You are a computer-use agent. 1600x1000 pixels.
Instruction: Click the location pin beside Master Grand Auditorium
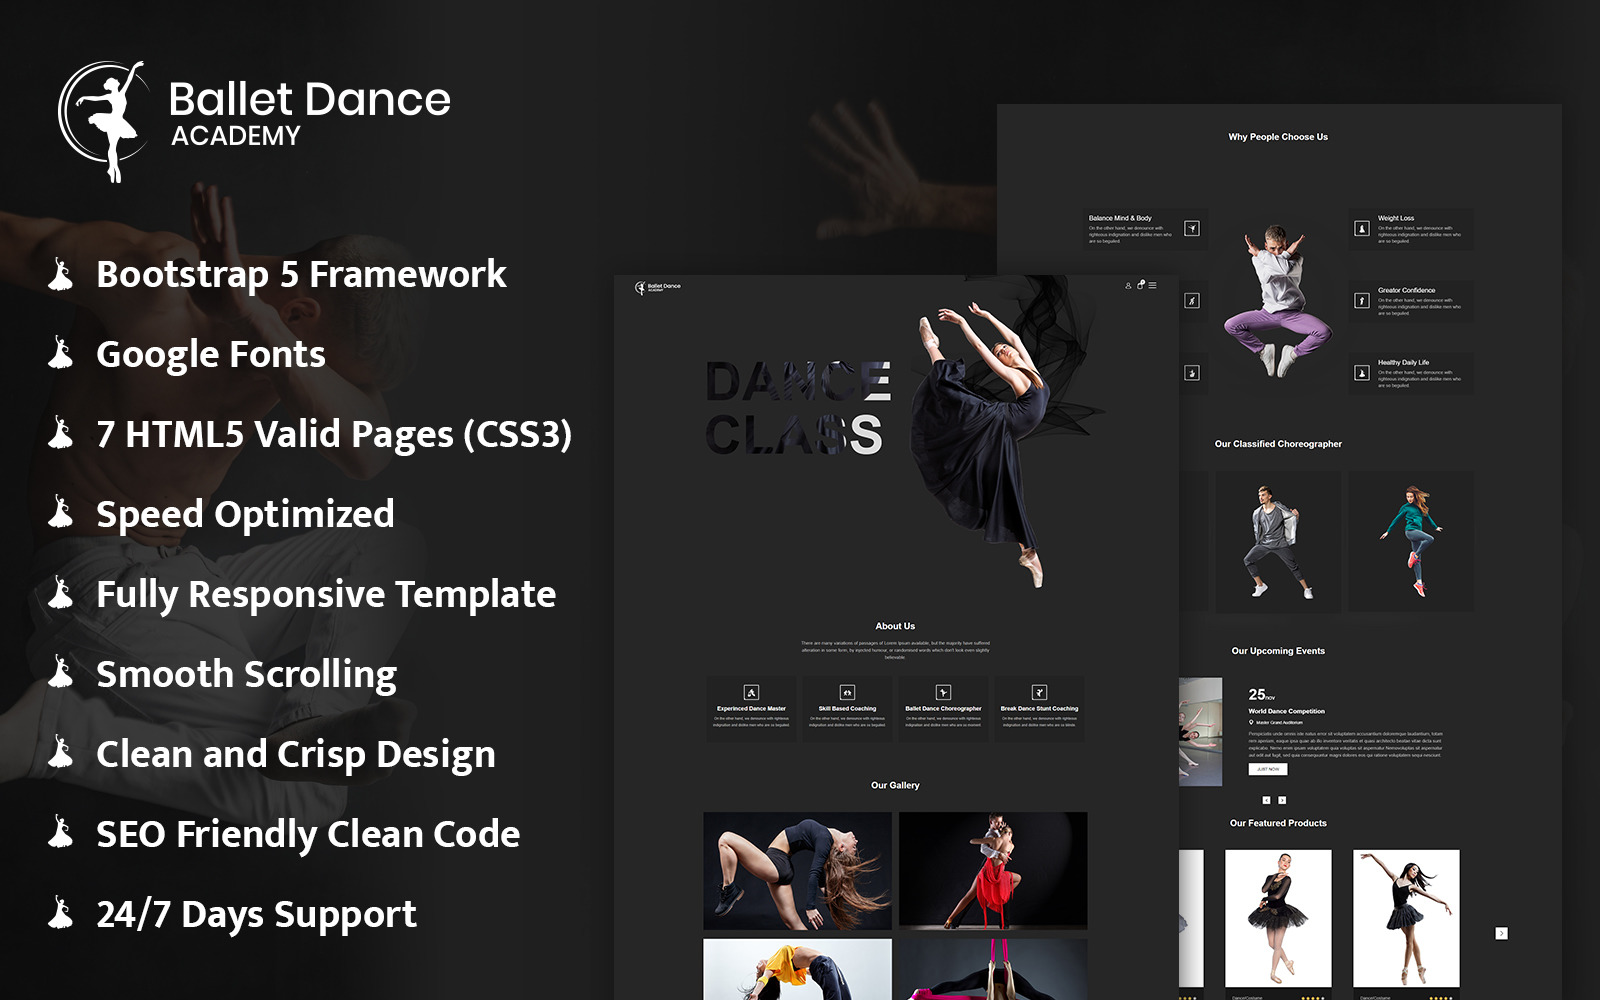[1251, 722]
